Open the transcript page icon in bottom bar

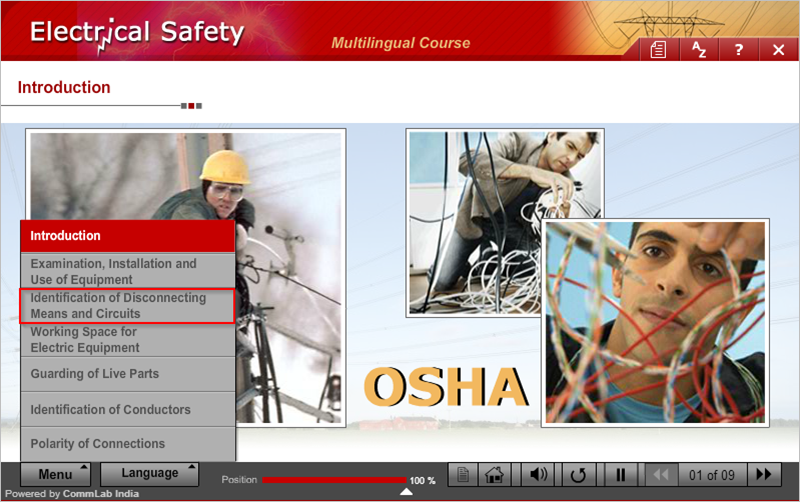(460, 474)
